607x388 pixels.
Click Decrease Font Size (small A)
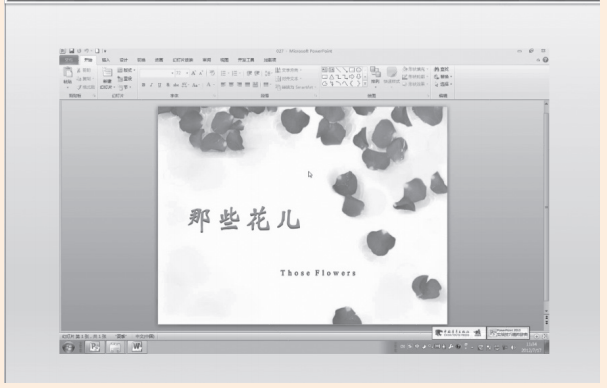tap(201, 73)
